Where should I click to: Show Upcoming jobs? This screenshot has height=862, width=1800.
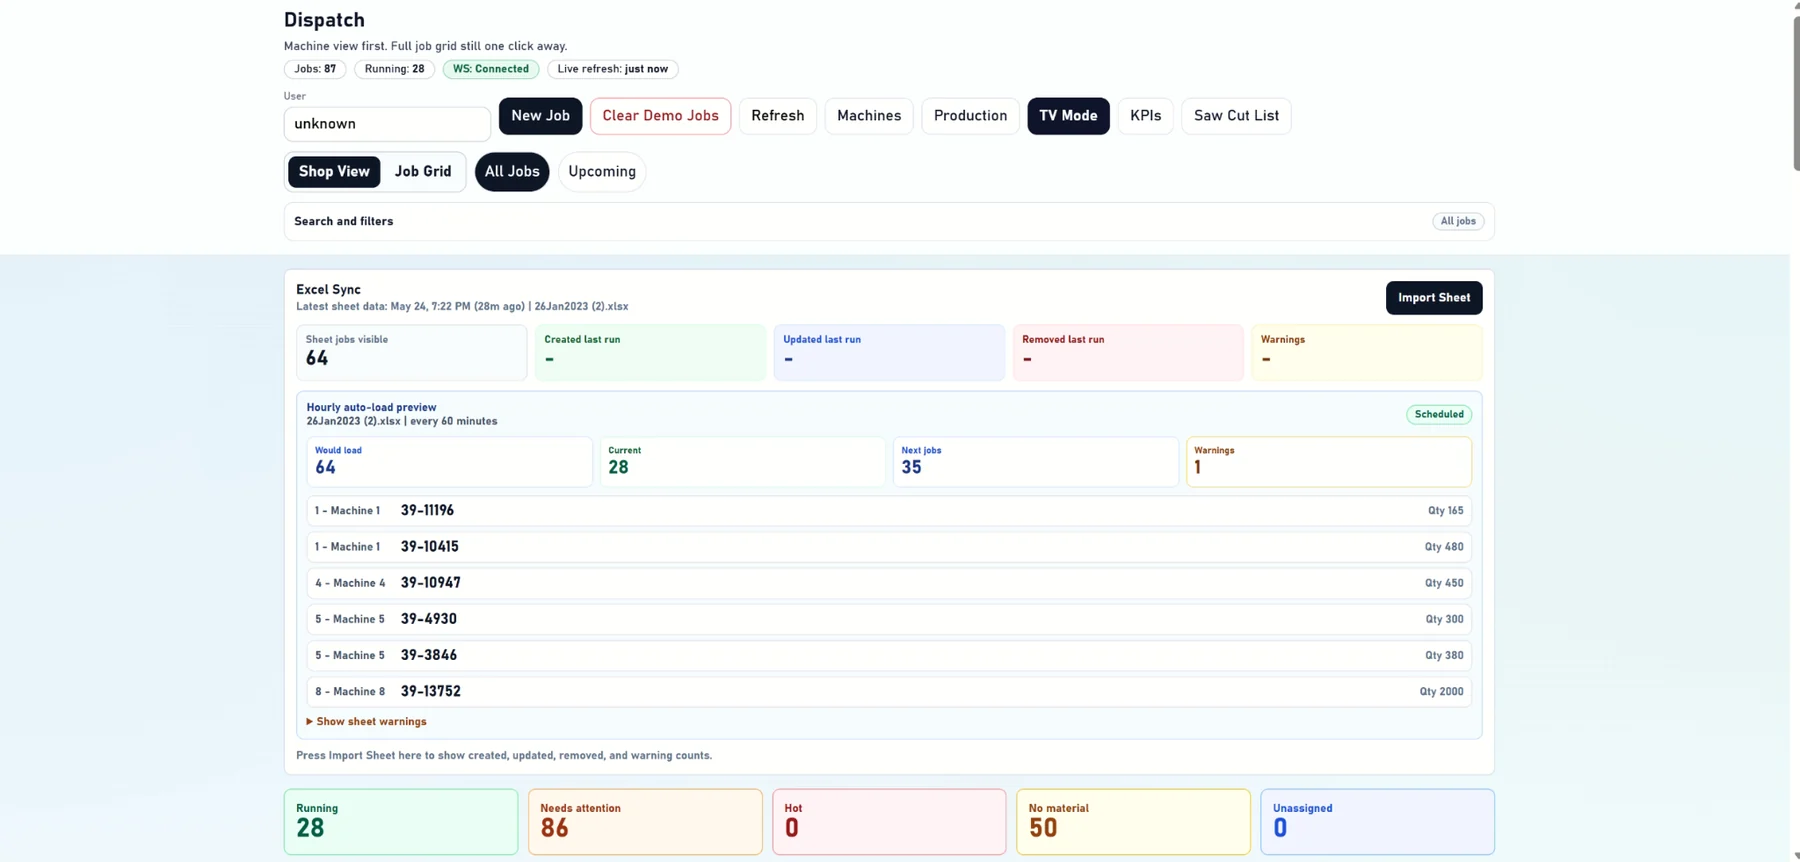point(602,172)
